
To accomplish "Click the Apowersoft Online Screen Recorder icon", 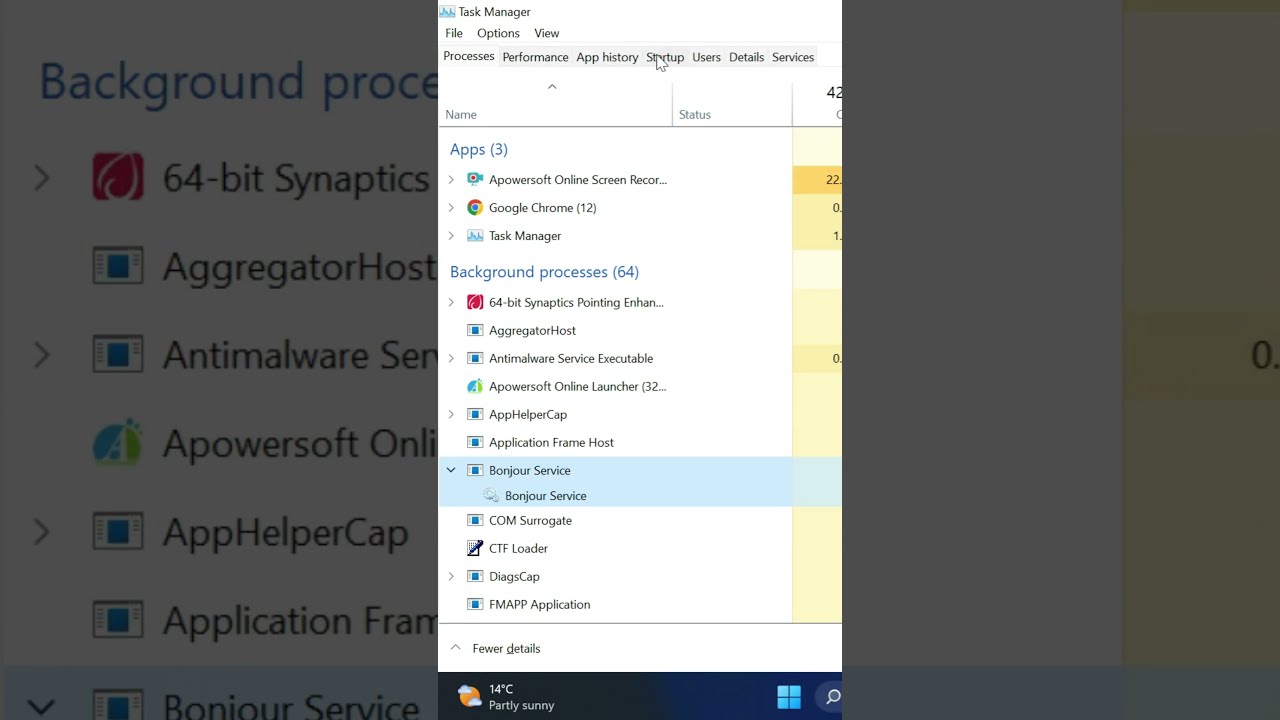I will pos(475,180).
